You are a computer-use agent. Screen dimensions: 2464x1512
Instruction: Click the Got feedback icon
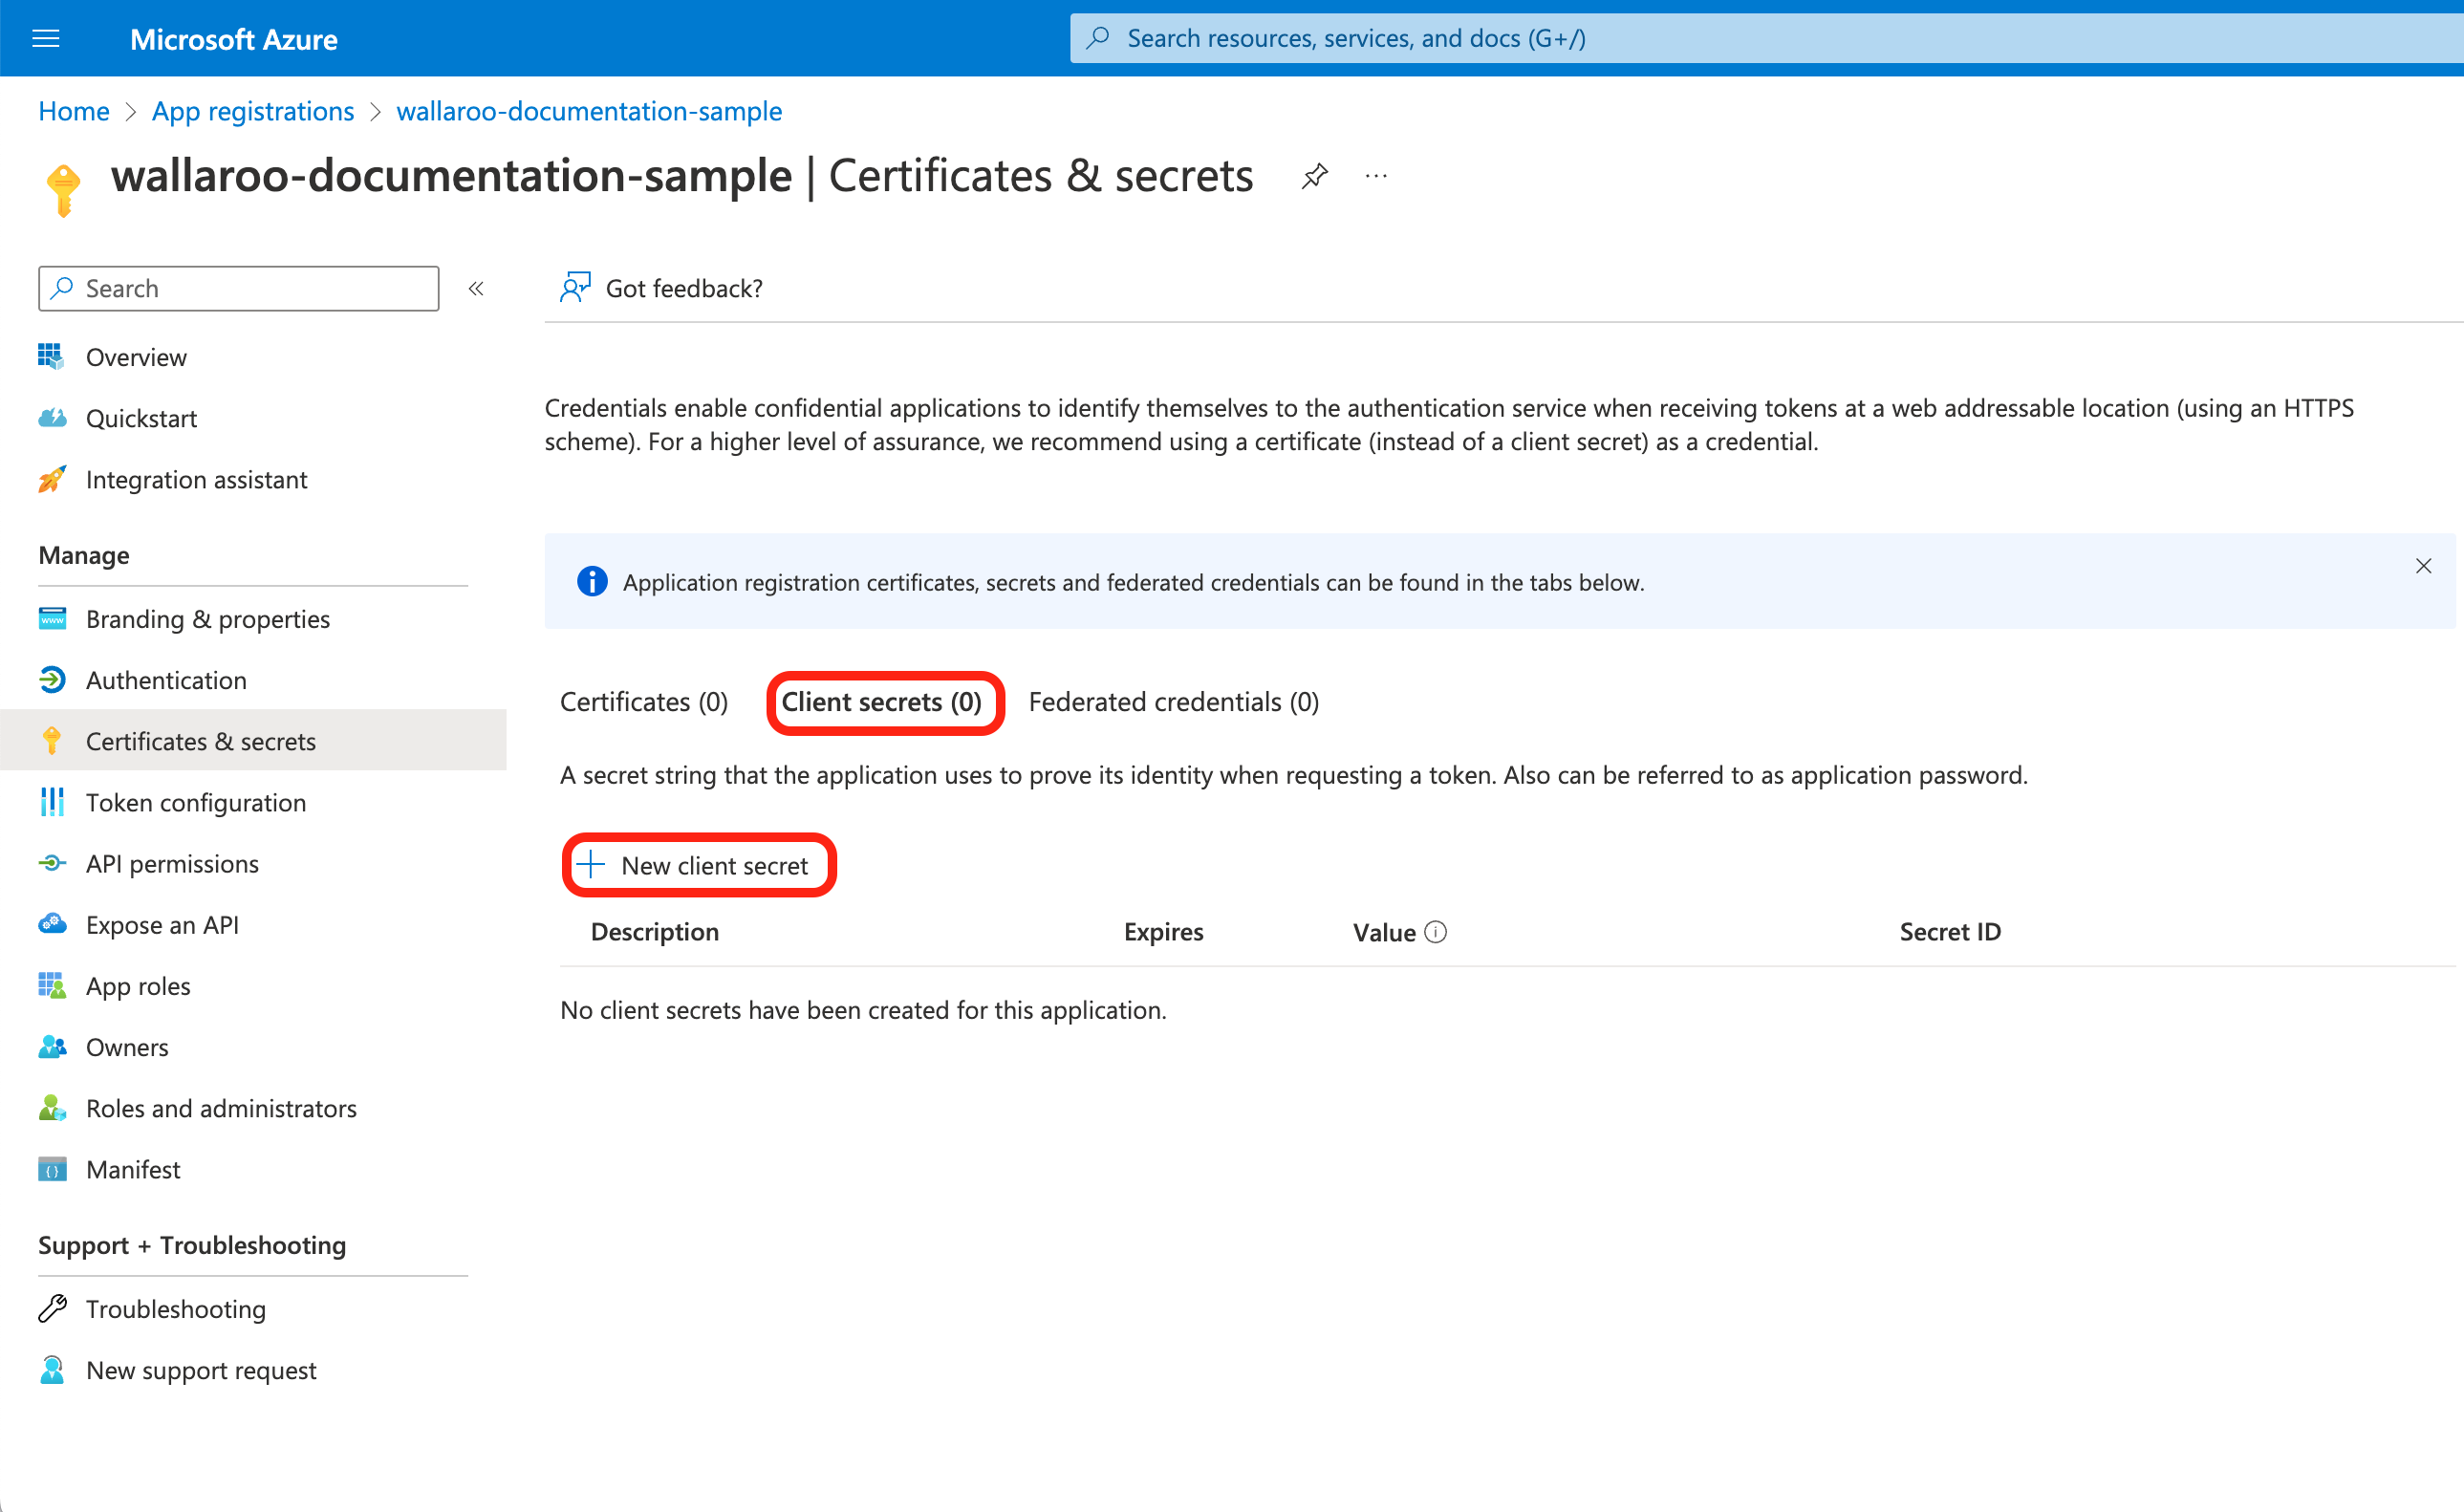(575, 288)
